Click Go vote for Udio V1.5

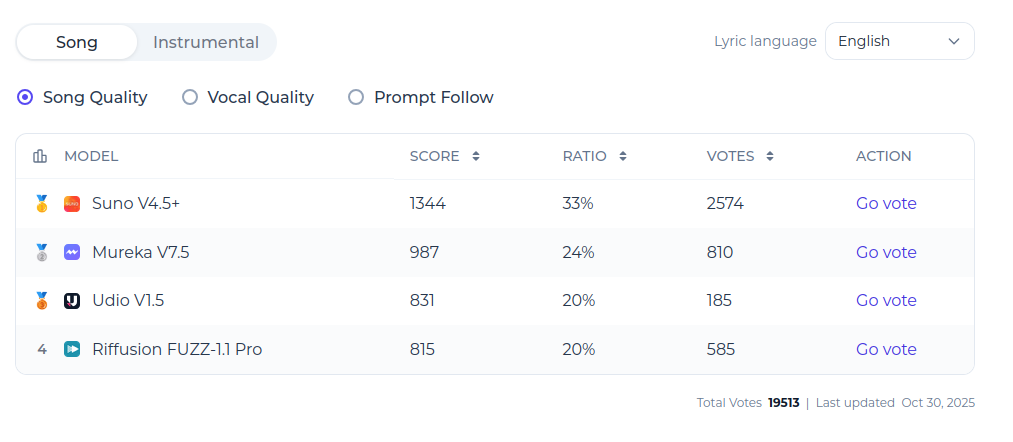click(886, 301)
